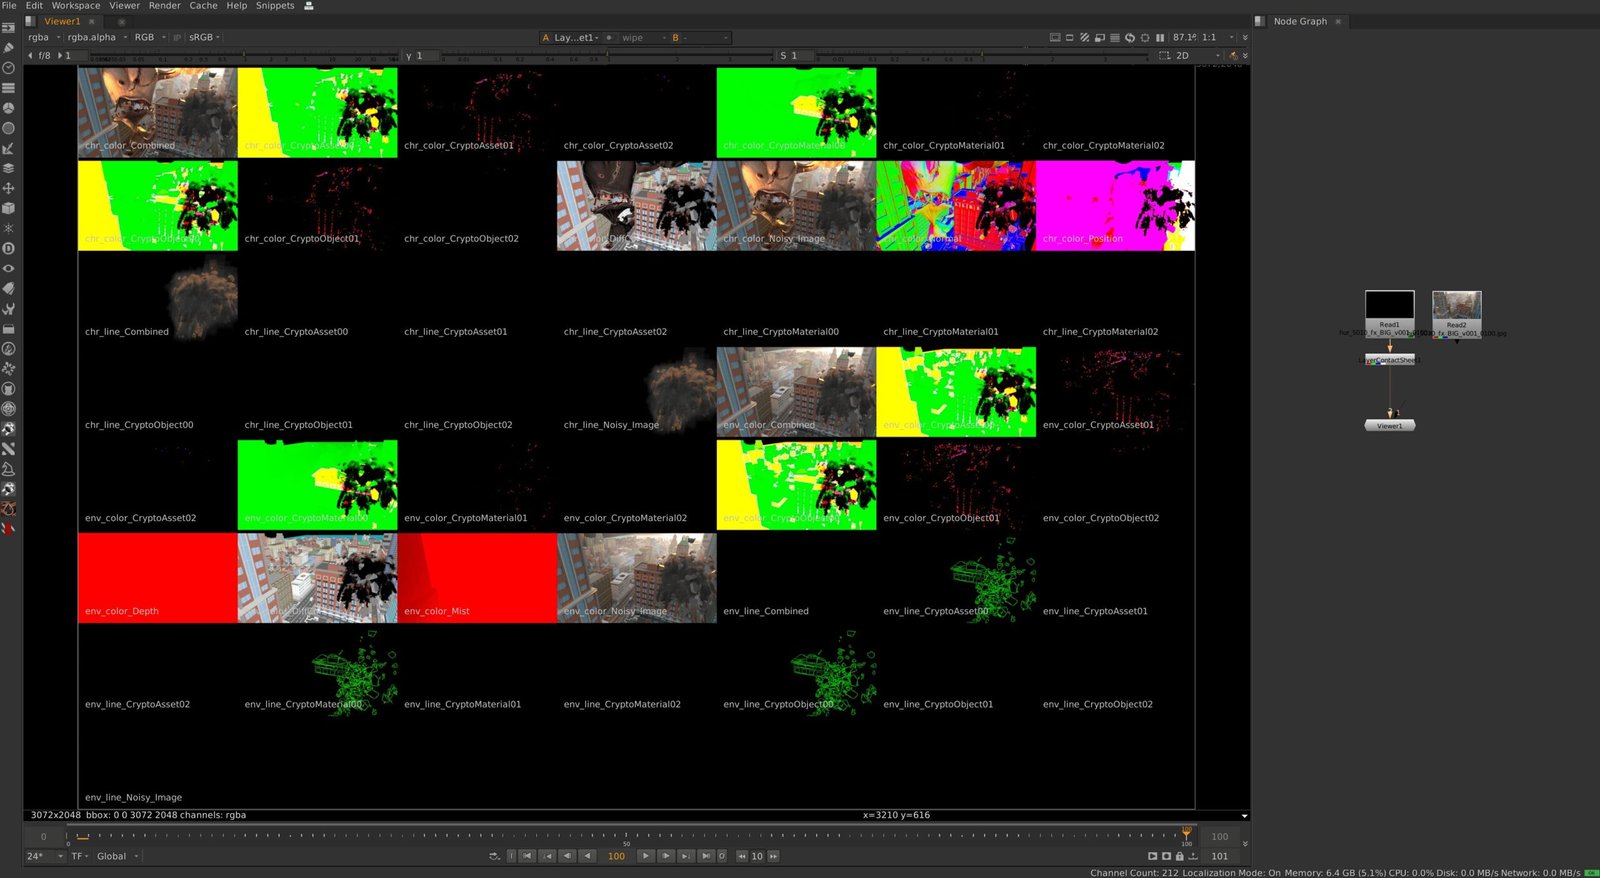Jump to the last frame button
Image resolution: width=1600 pixels, height=878 pixels.
click(x=706, y=856)
